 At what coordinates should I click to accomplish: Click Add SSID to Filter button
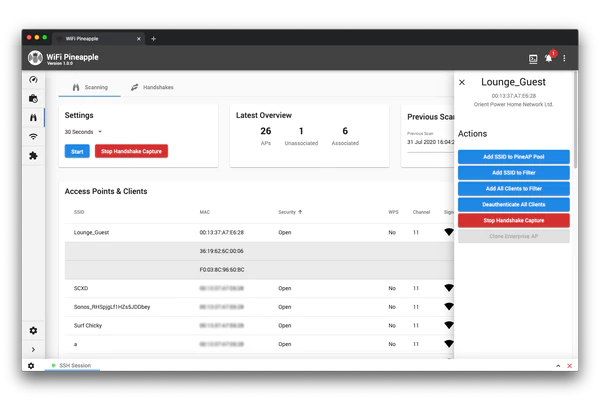[514, 173]
